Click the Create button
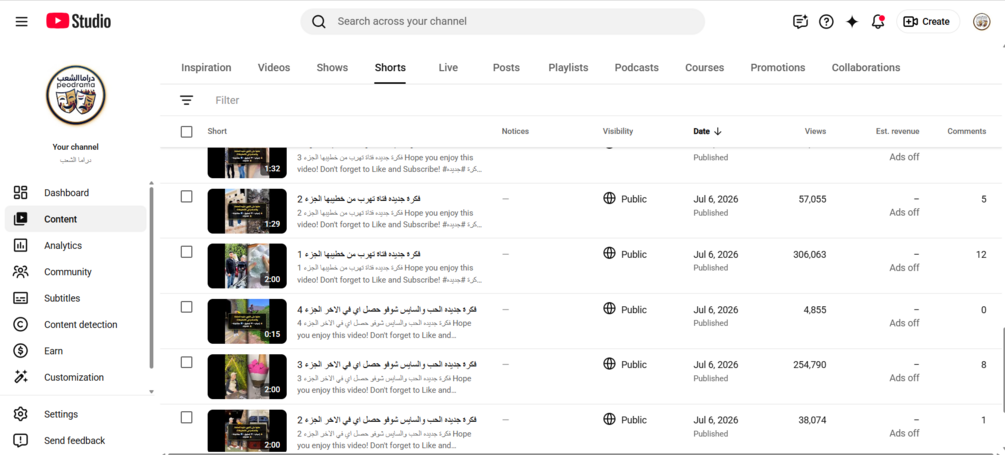Viewport: 1005px width, 455px height. (927, 22)
